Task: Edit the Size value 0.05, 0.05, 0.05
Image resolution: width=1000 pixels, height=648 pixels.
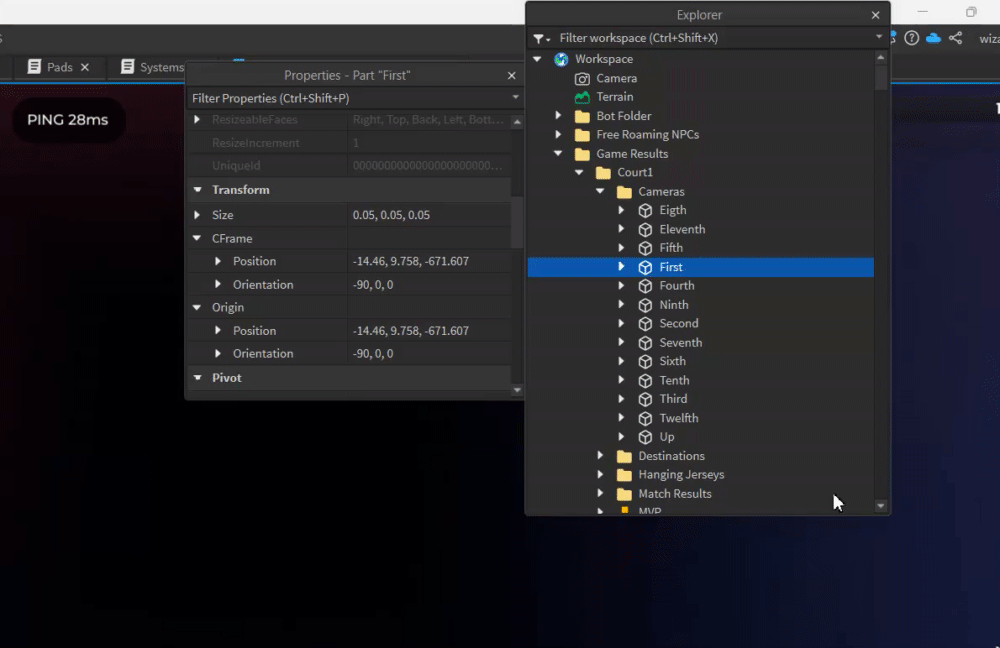Action: [x=429, y=216]
